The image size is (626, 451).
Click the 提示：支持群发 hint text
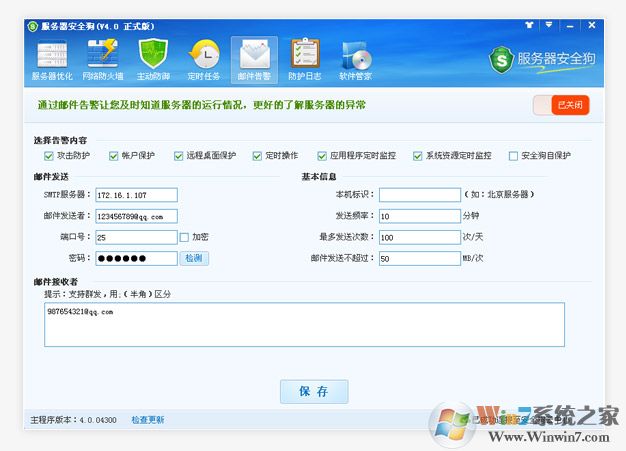coord(107,294)
